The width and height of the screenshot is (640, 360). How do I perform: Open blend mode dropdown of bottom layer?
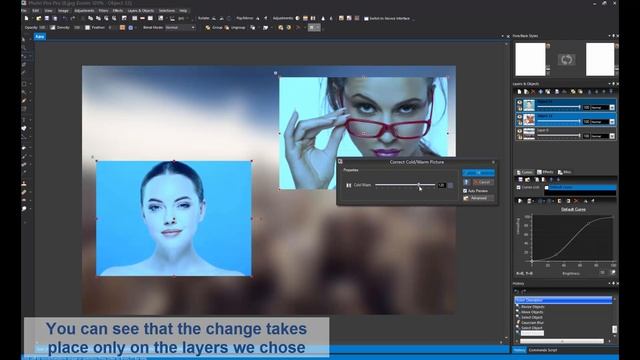pos(612,136)
